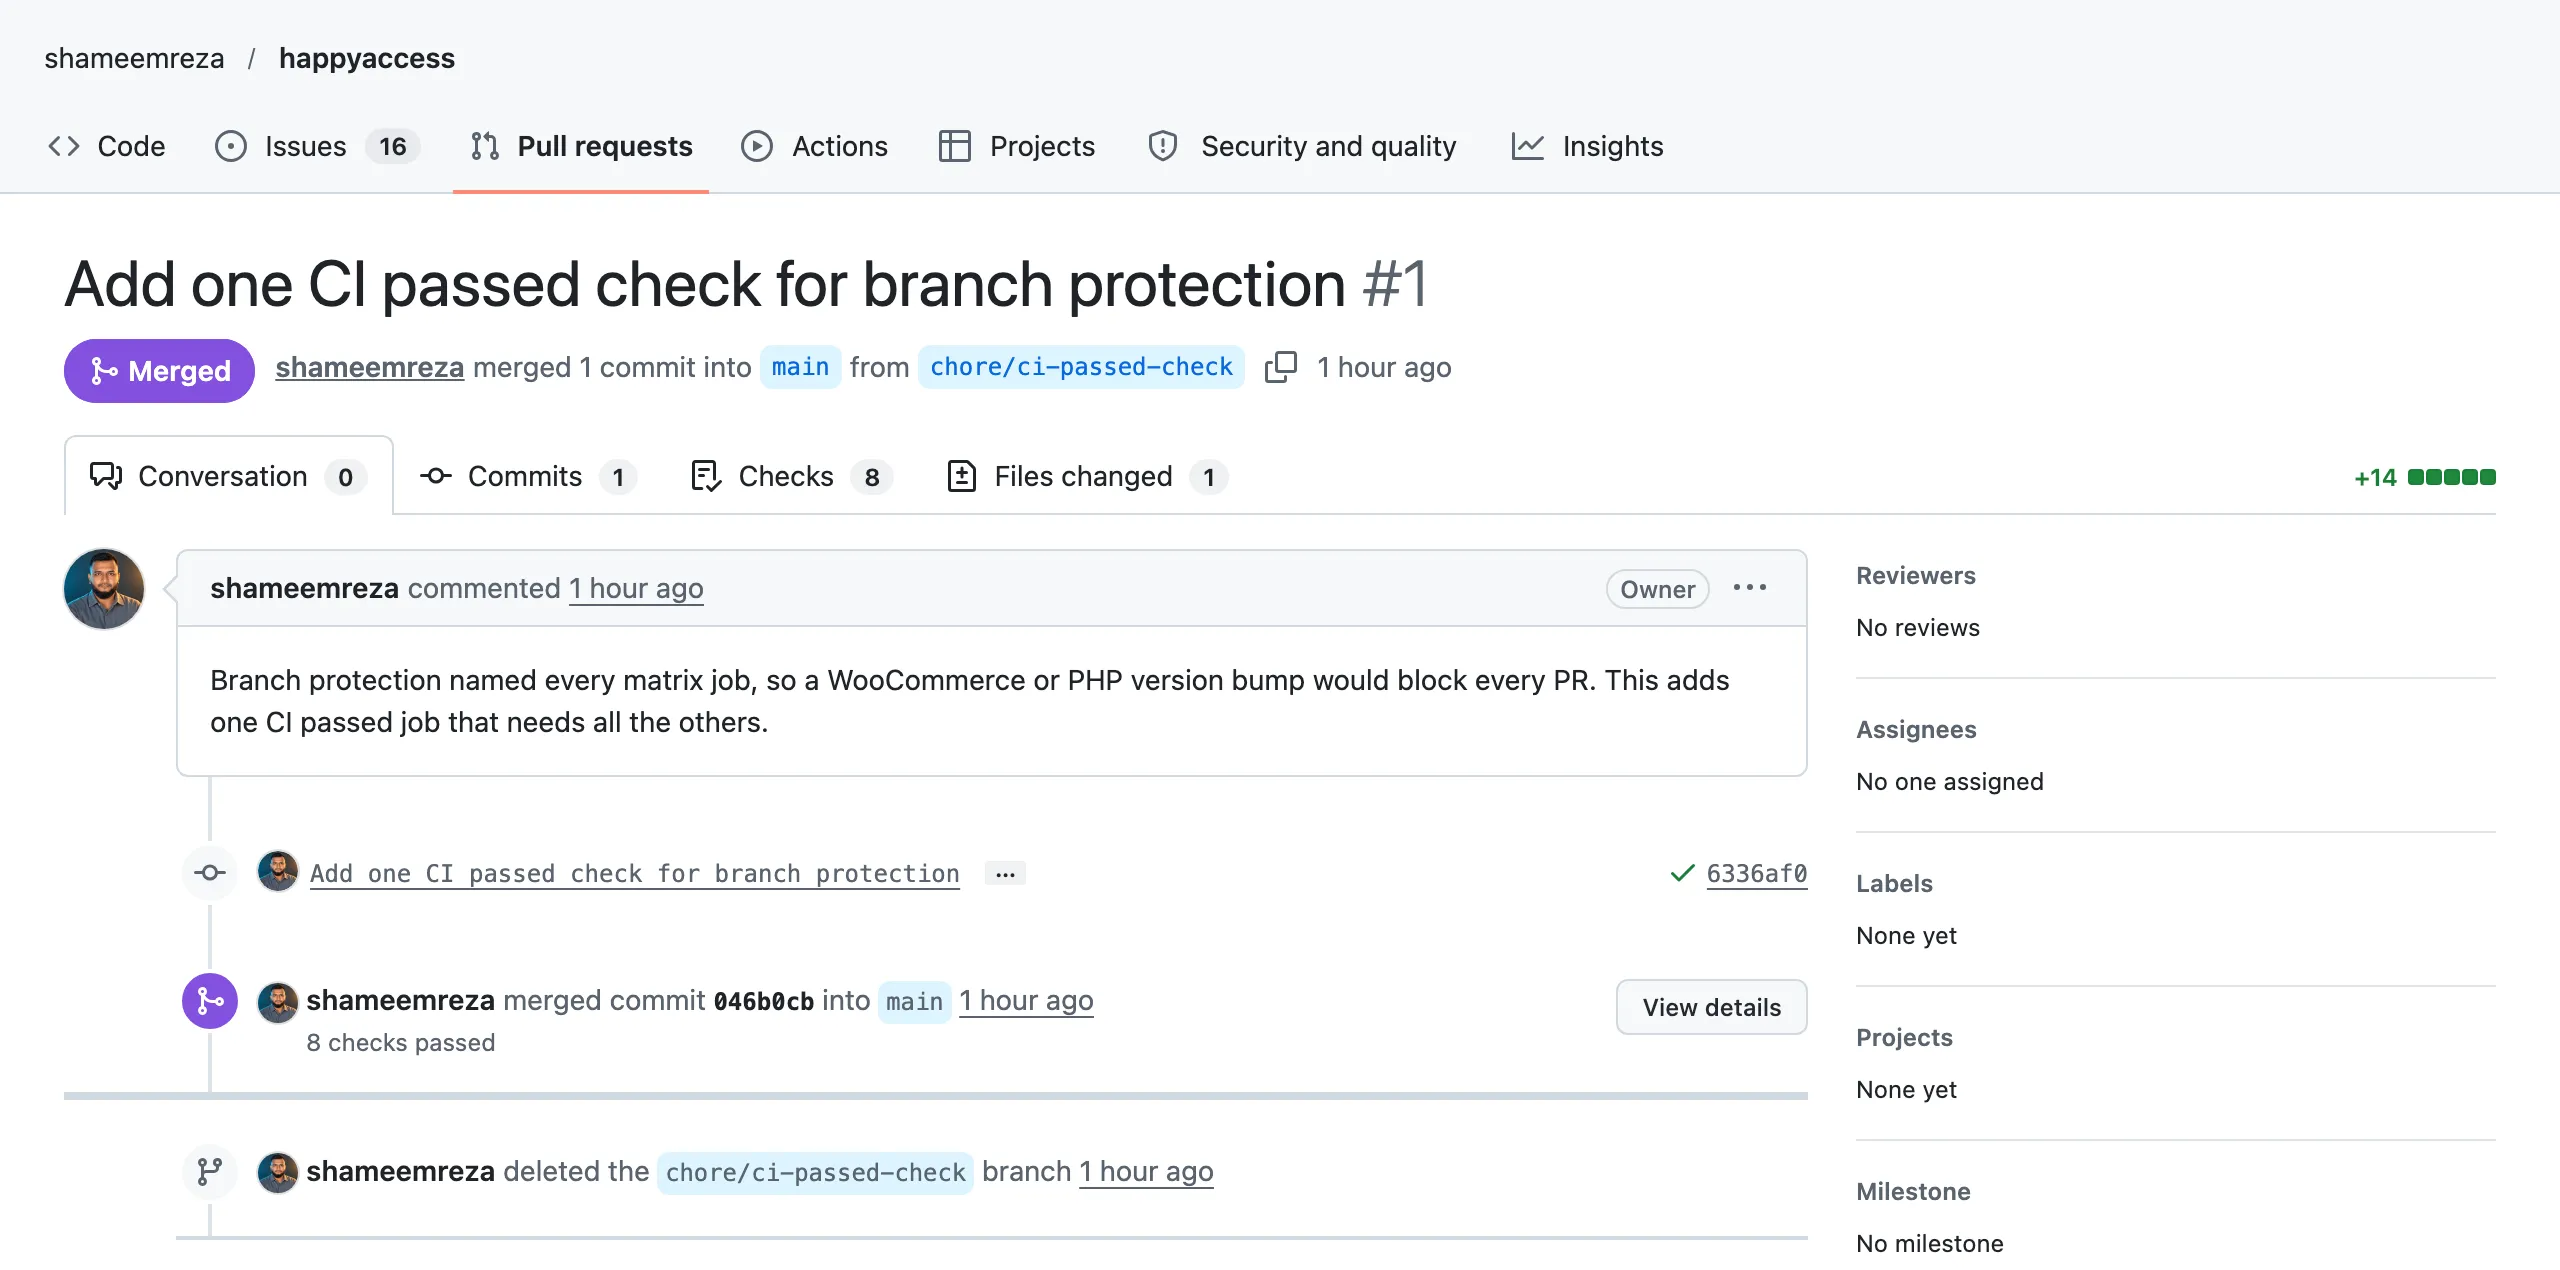The width and height of the screenshot is (2560, 1270).
Task: Expand the commit message ellipsis button
Action: tap(1005, 874)
